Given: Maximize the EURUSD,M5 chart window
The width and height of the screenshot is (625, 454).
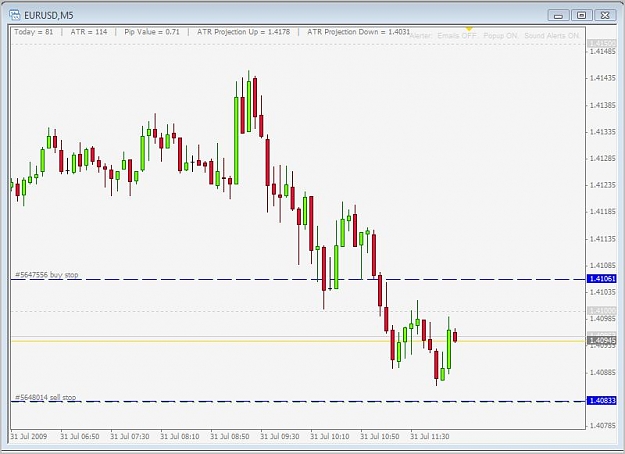Looking at the screenshot, I should (582, 16).
